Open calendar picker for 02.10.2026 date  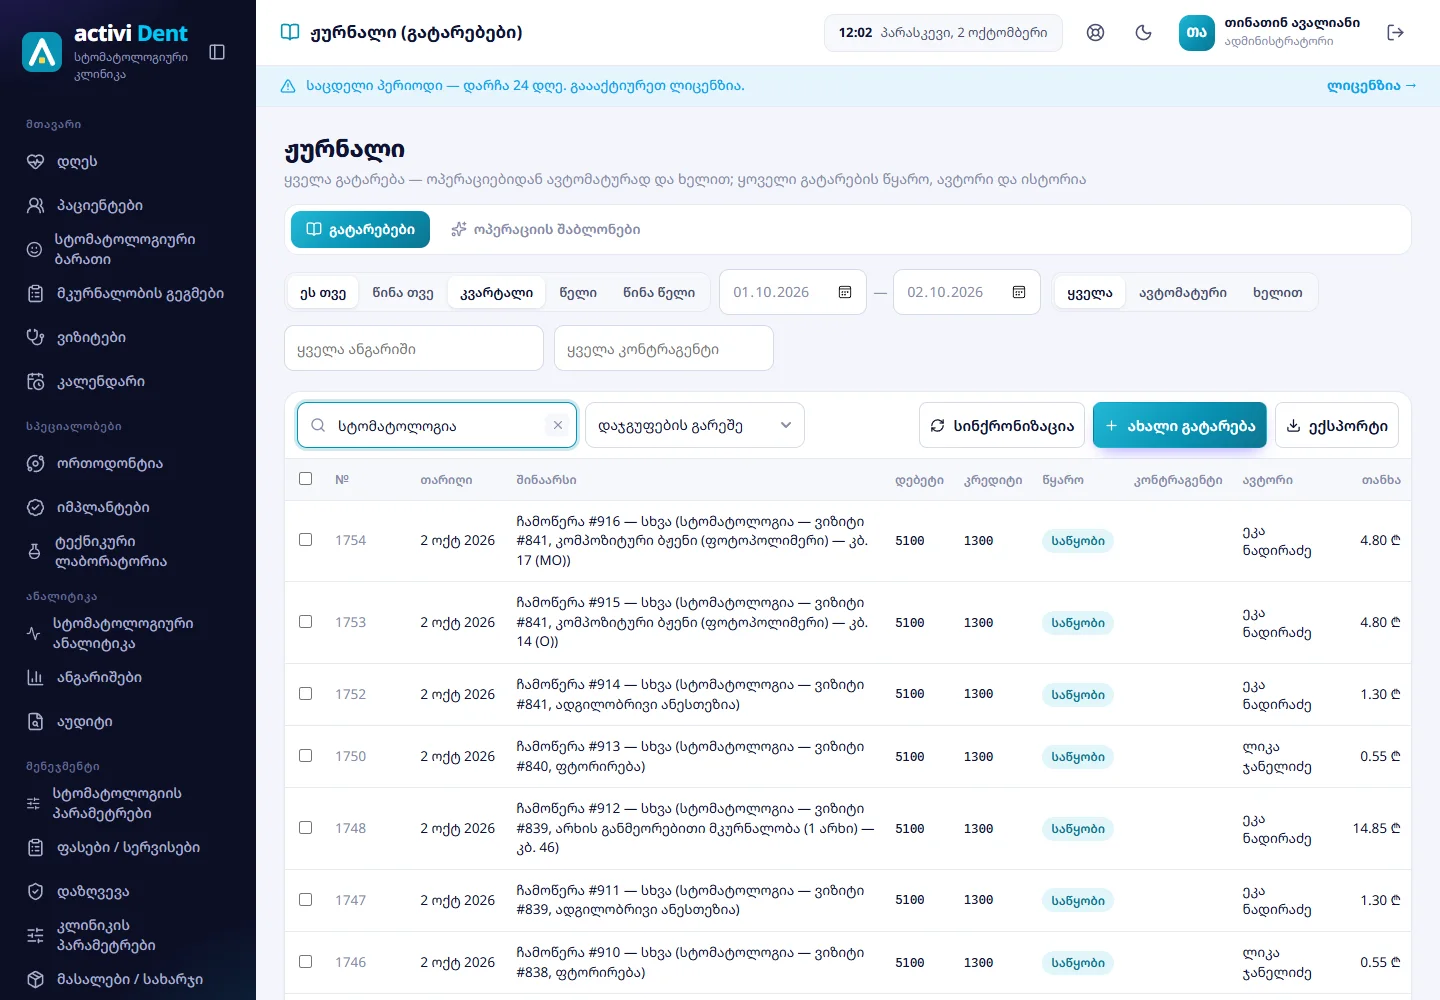click(x=1019, y=292)
